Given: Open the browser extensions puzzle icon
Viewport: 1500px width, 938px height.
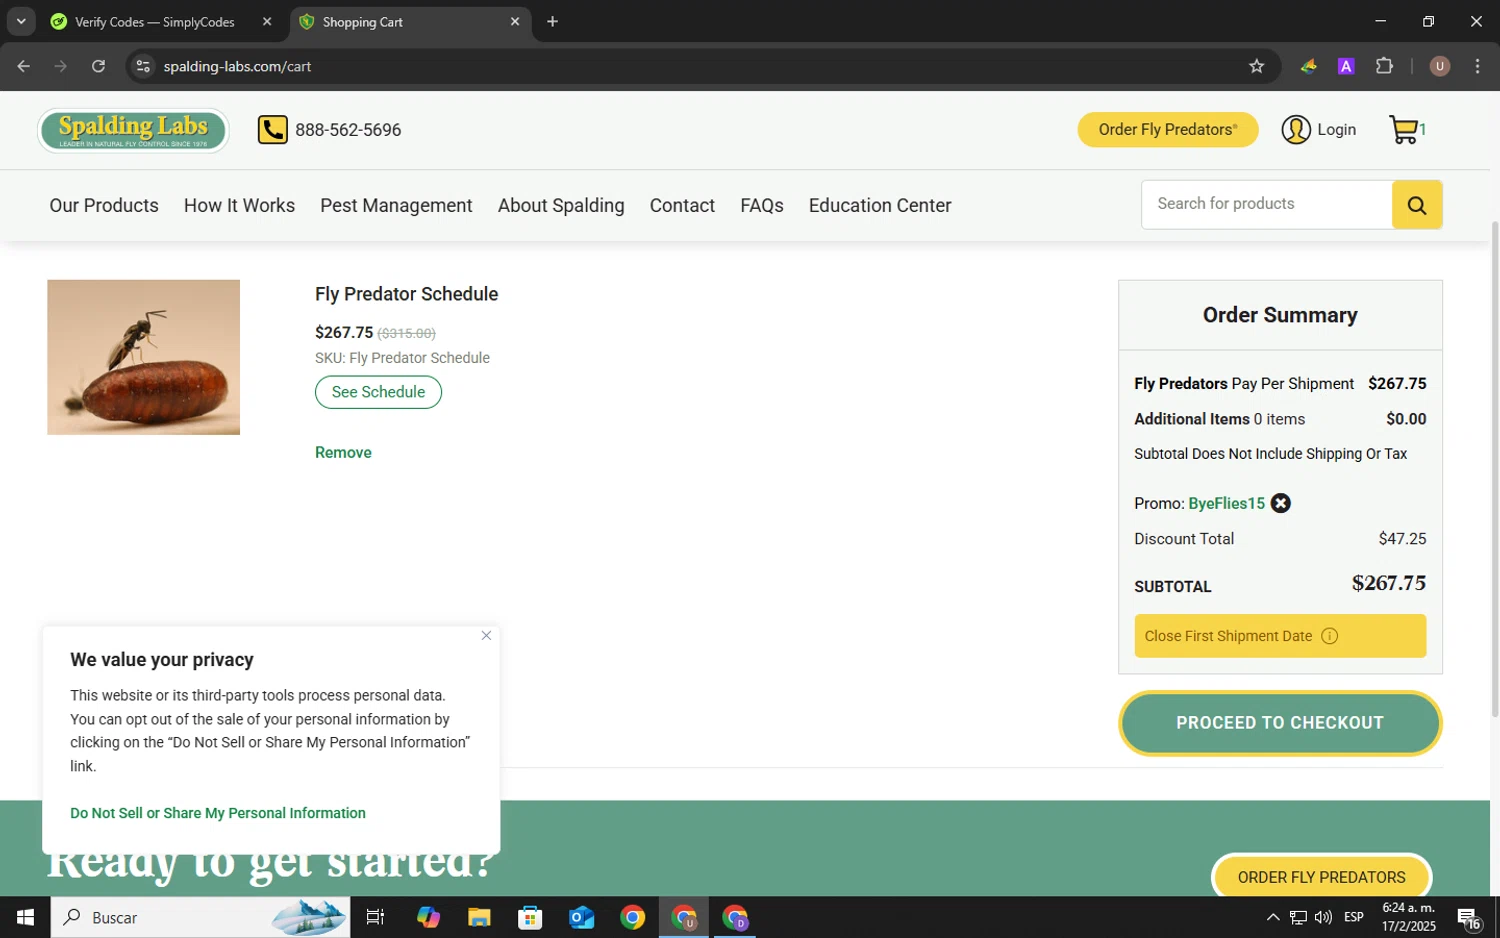Looking at the screenshot, I should pyautogui.click(x=1384, y=66).
